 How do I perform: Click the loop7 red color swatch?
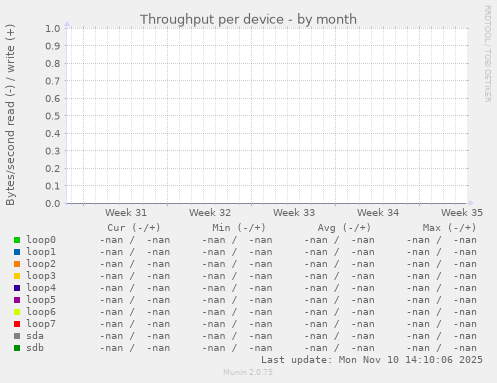17,324
